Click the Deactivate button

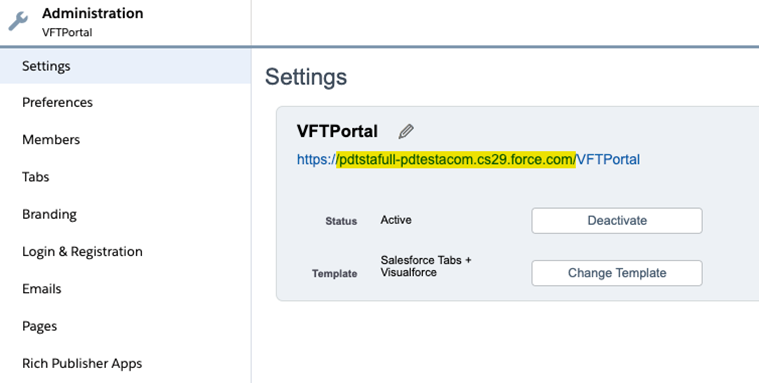tap(617, 221)
